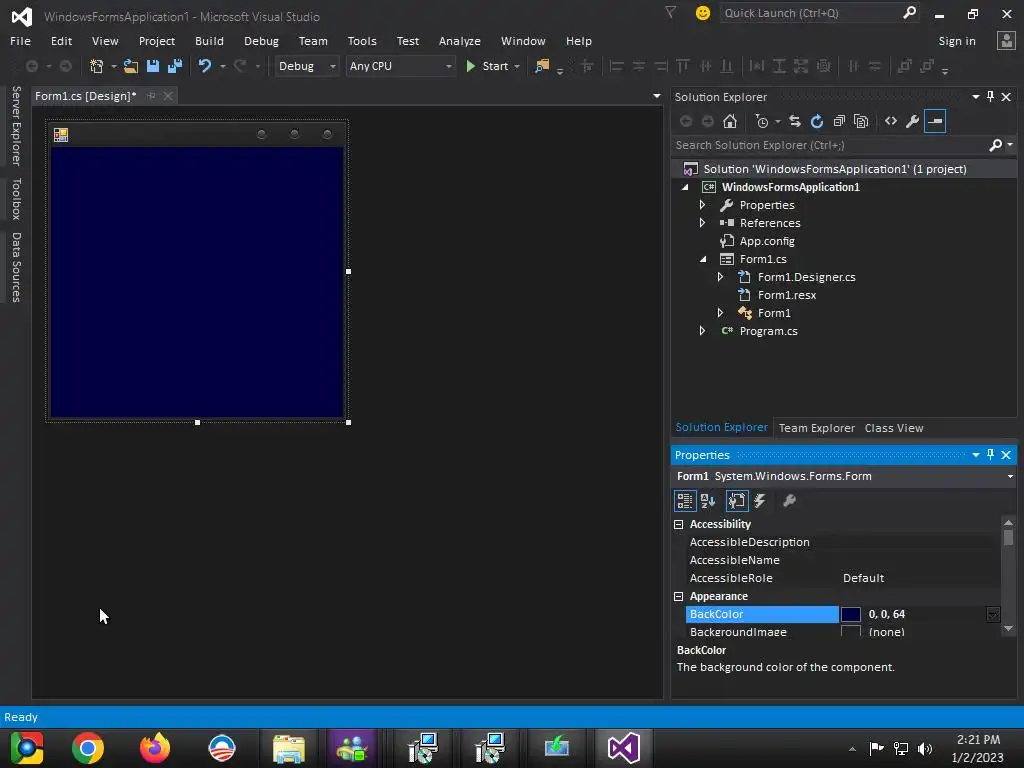
Task: Click the feedback smiley face icon
Action: 703,13
